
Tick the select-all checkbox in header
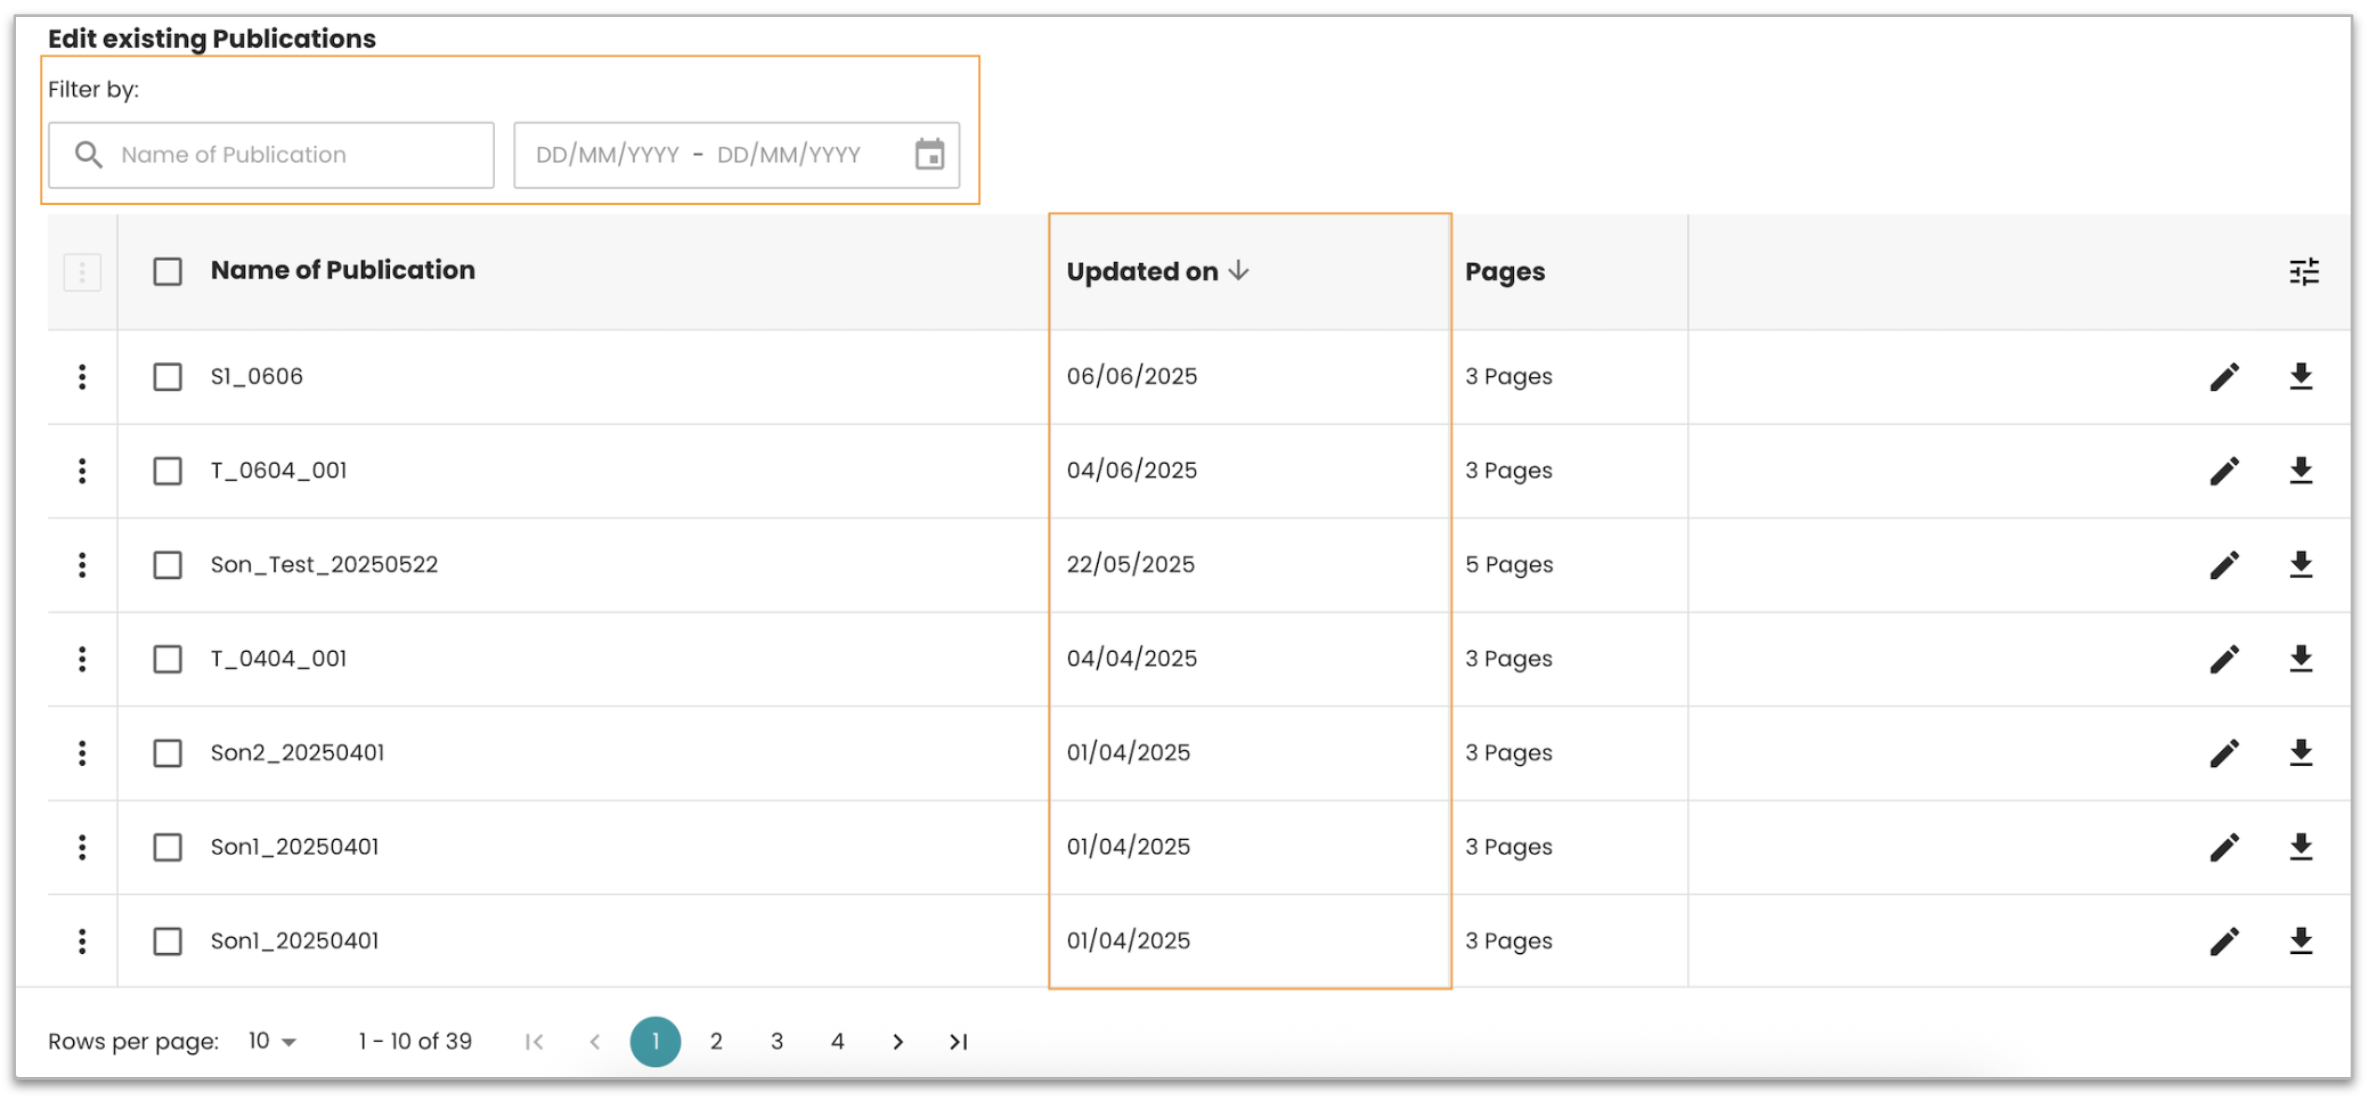(x=168, y=271)
